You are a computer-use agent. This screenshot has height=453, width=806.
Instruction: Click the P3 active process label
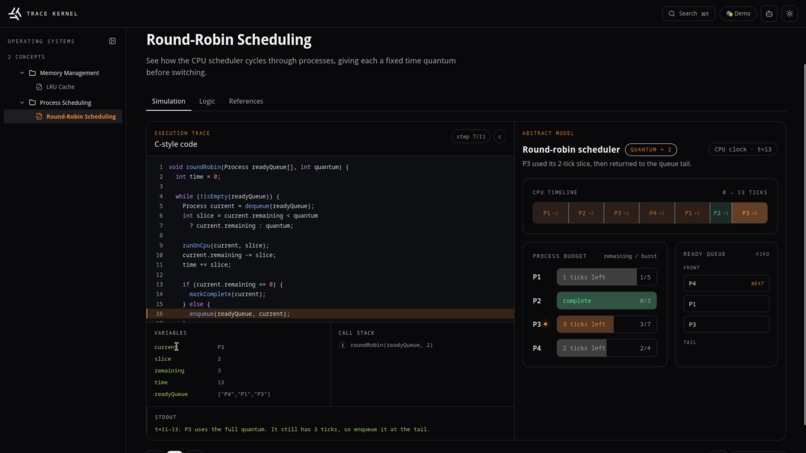[x=539, y=324]
